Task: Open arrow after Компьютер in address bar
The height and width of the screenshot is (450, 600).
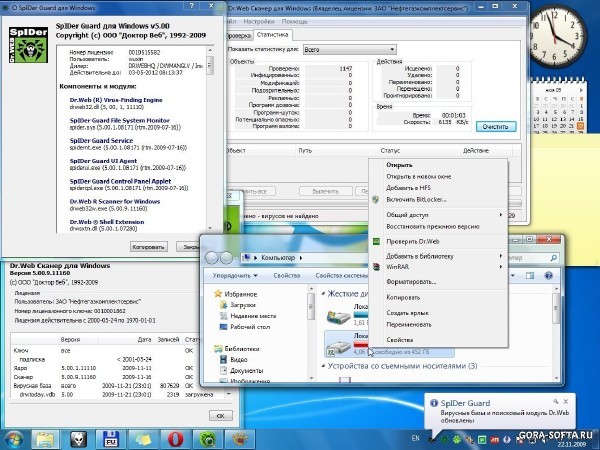Action: click(301, 258)
